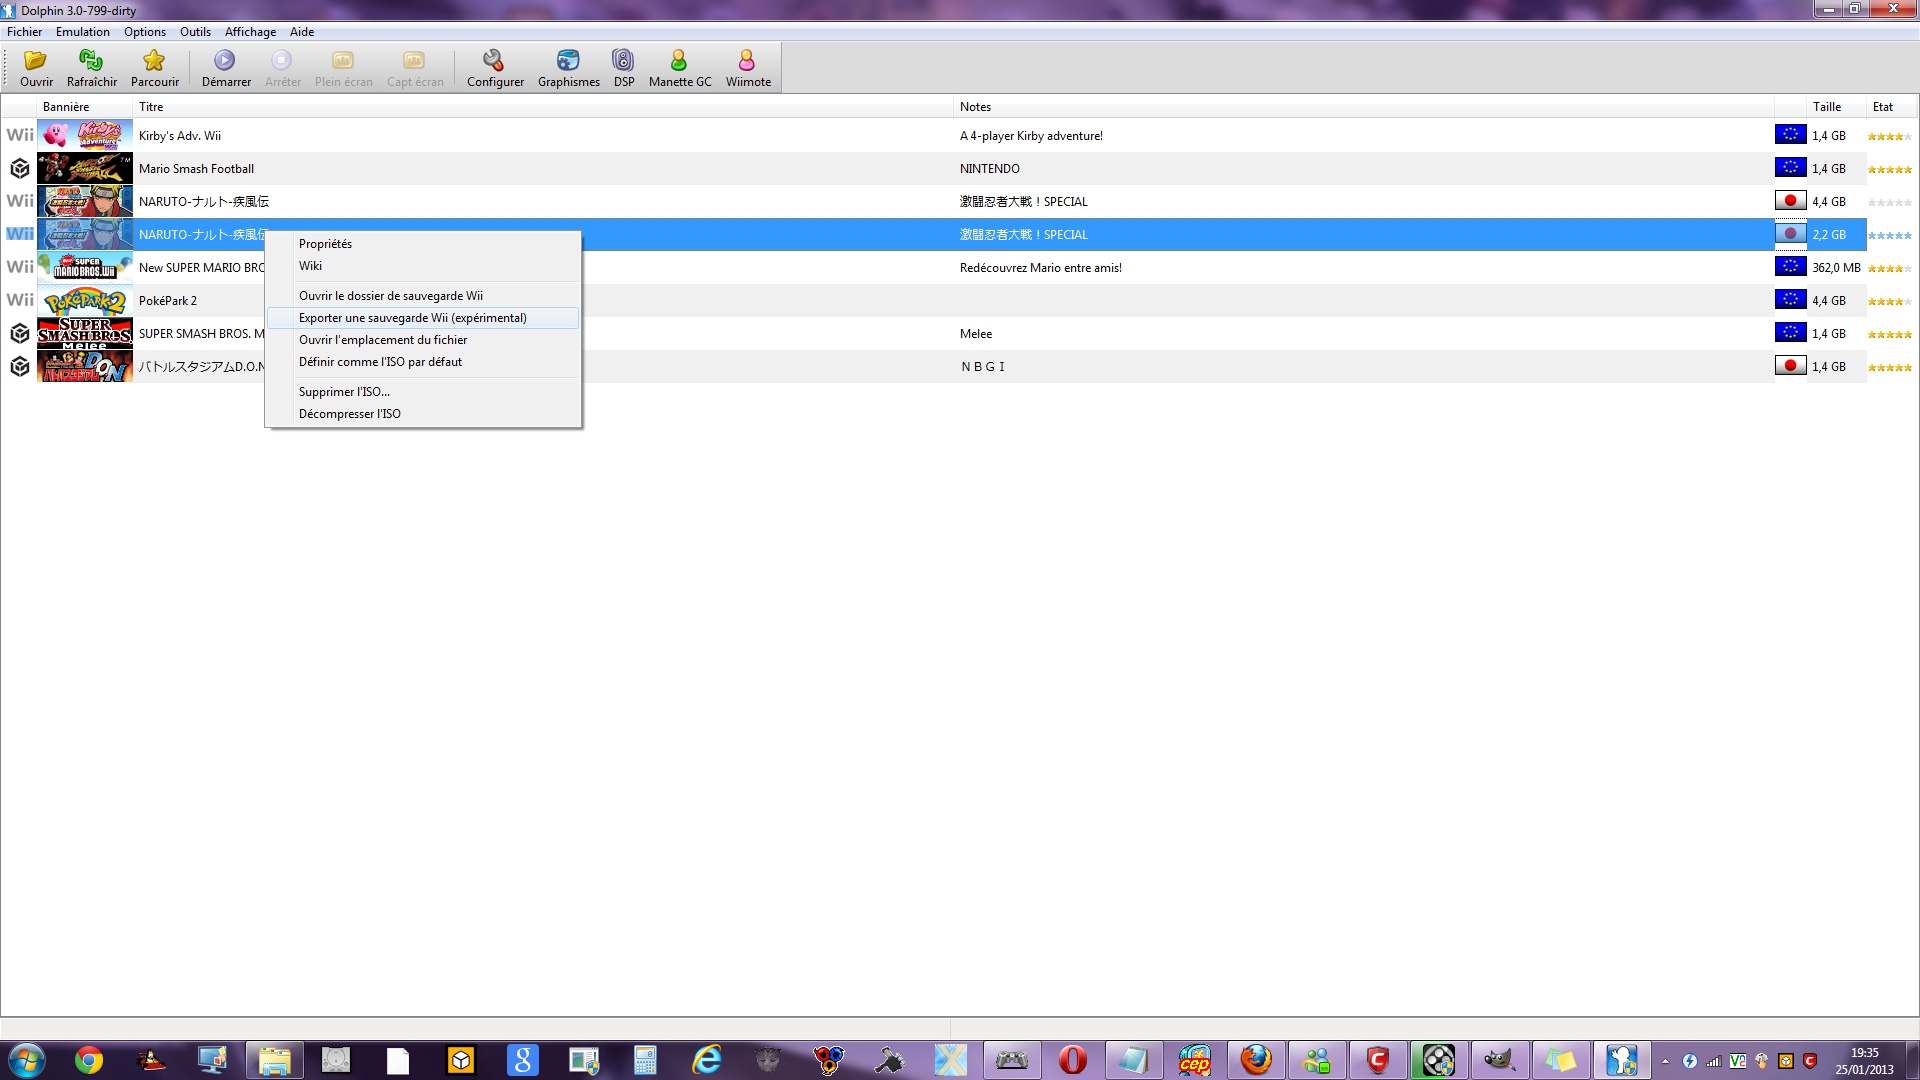The height and width of the screenshot is (1080, 1920).
Task: Select the Super Smash Bros Melee banner
Action: point(85,333)
